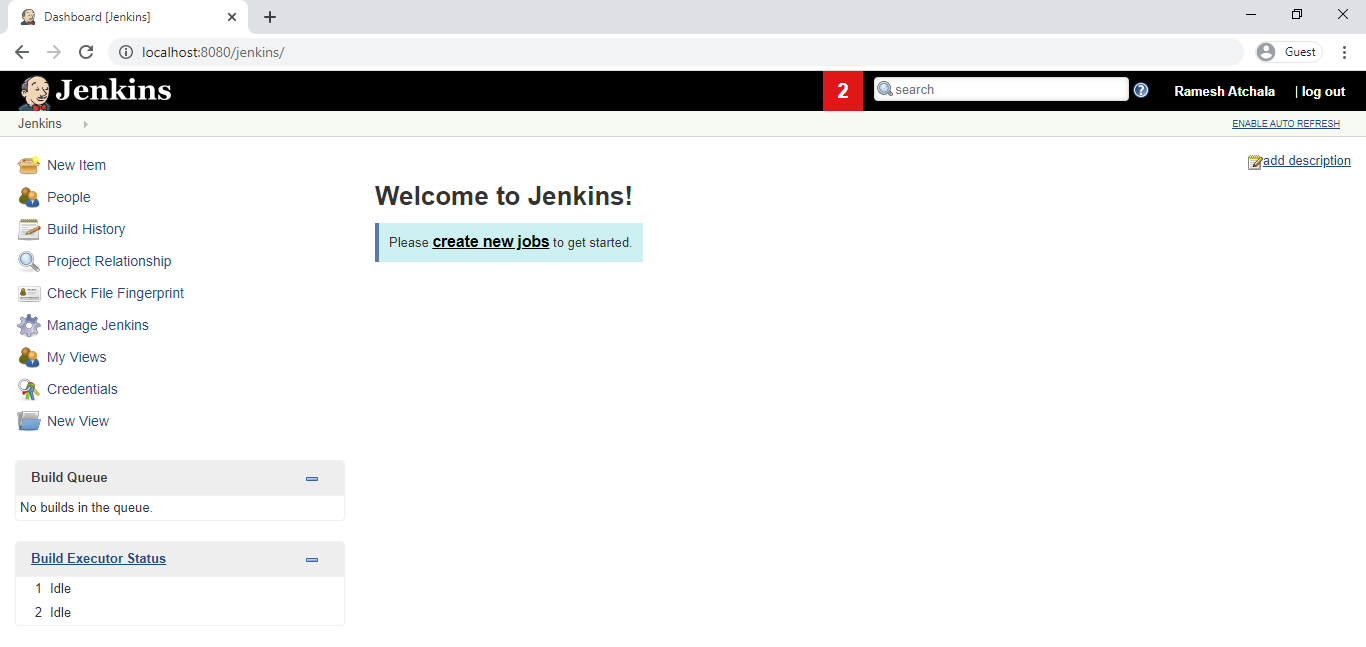Close the Dashboard [Jenkins] tab
1366x647 pixels.
(232, 17)
